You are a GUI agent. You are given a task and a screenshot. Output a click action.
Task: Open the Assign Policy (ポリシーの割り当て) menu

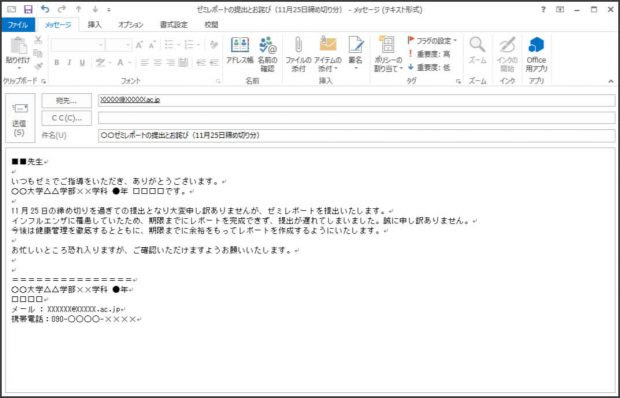pyautogui.click(x=388, y=55)
